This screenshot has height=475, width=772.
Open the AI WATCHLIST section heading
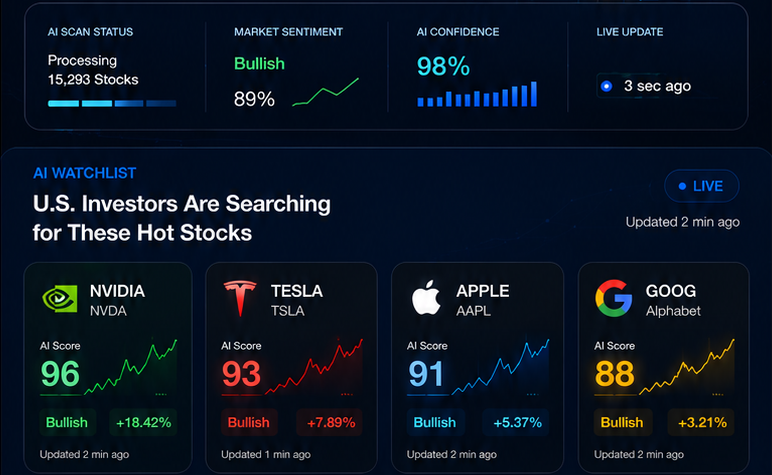(x=85, y=173)
